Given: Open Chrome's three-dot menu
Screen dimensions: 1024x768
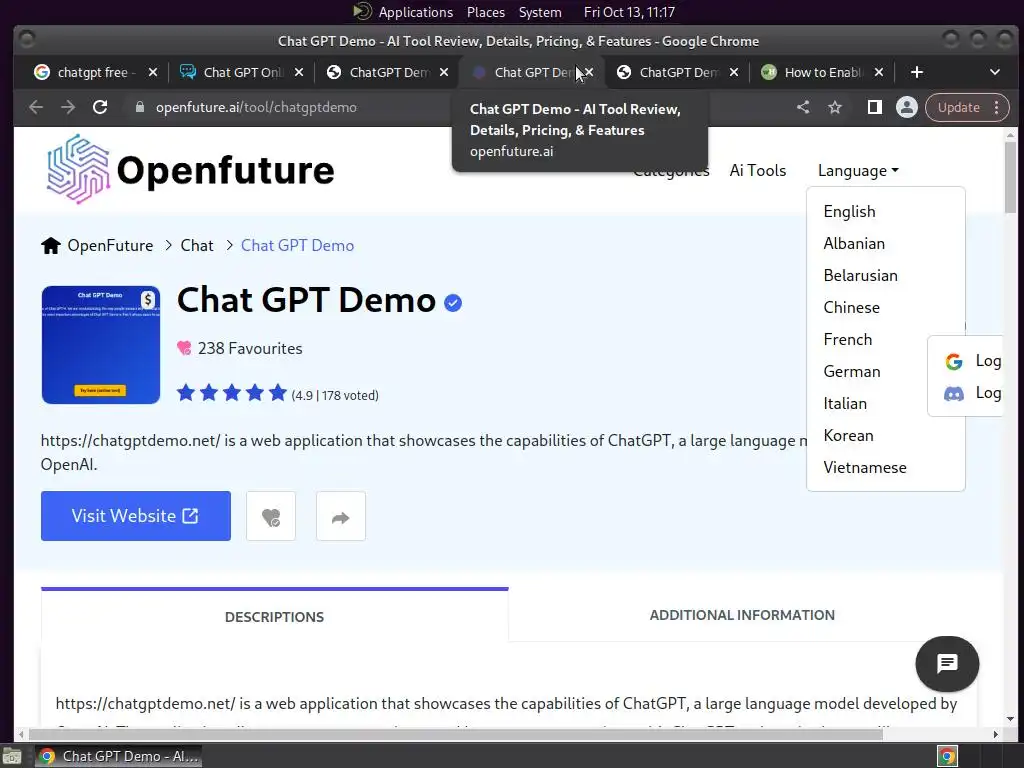Looking at the screenshot, I should (997, 107).
